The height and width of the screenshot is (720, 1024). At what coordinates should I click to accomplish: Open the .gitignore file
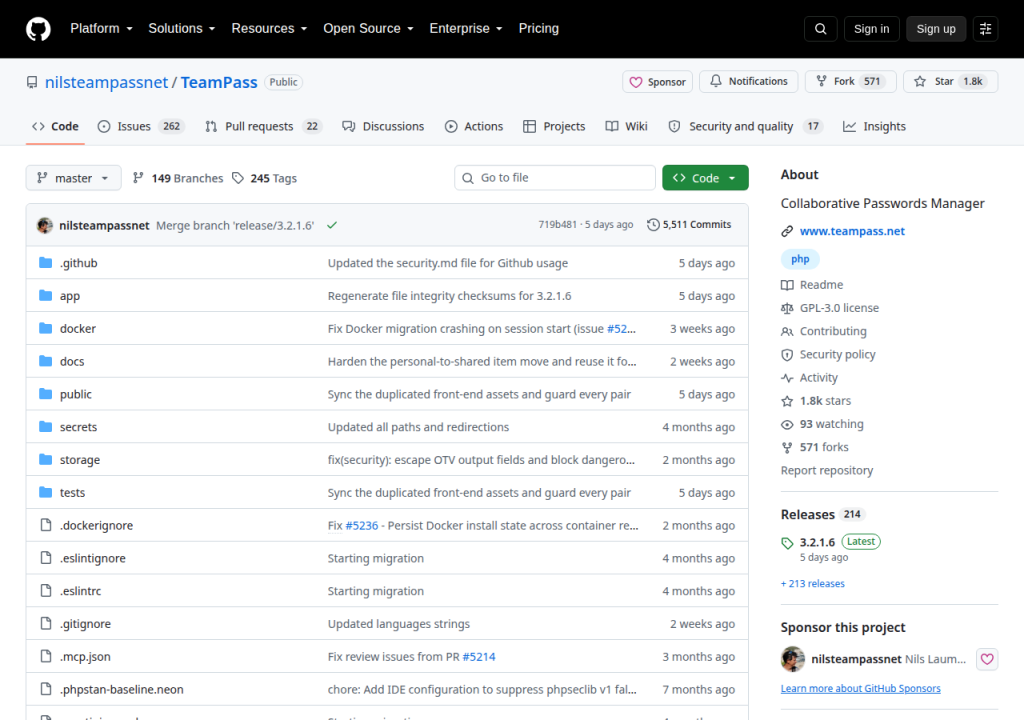click(x=86, y=624)
